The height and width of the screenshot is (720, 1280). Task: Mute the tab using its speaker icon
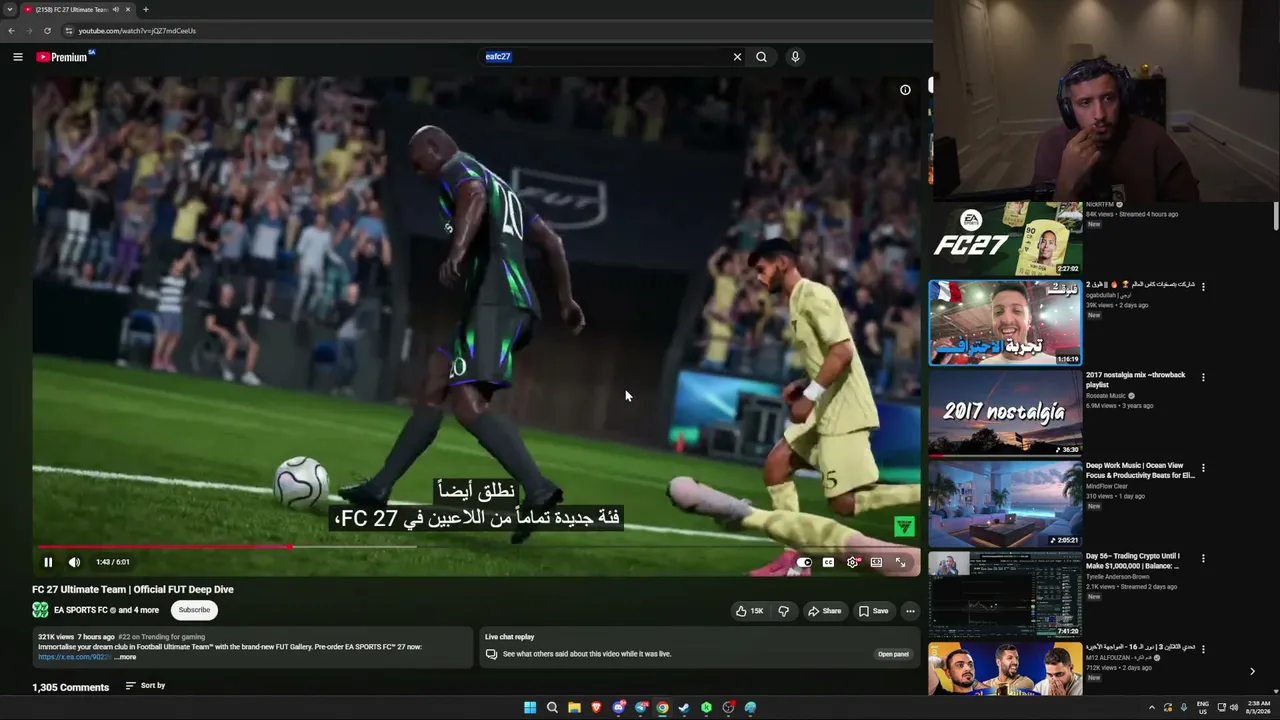tap(116, 9)
